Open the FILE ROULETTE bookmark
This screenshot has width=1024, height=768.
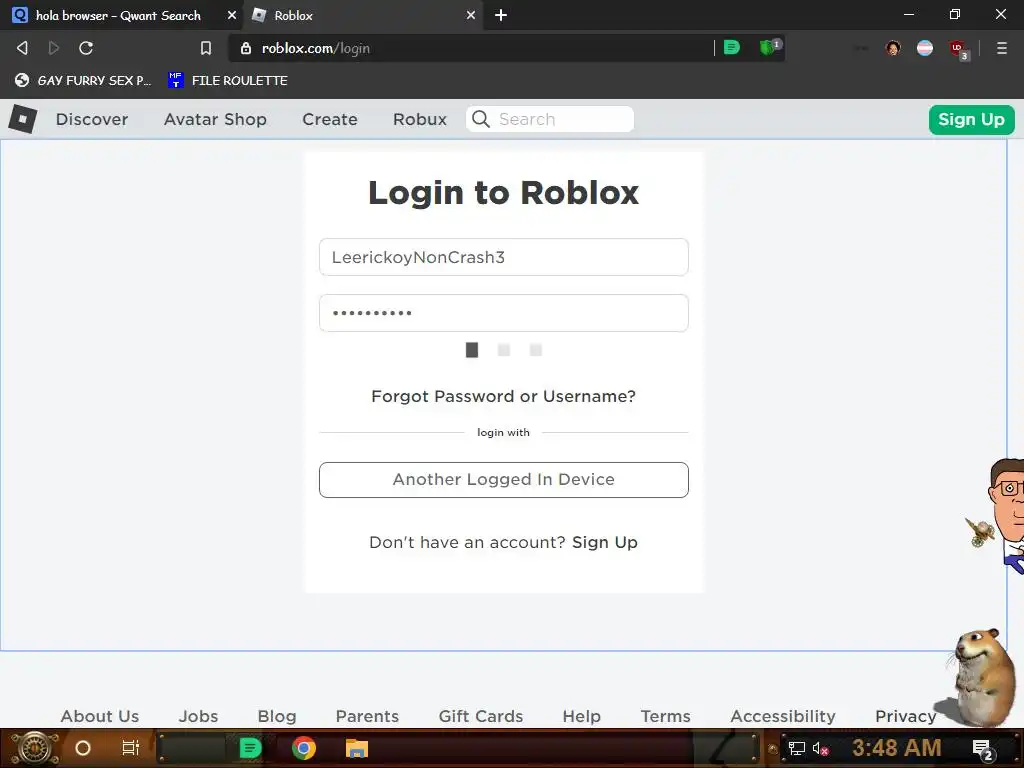tap(228, 80)
